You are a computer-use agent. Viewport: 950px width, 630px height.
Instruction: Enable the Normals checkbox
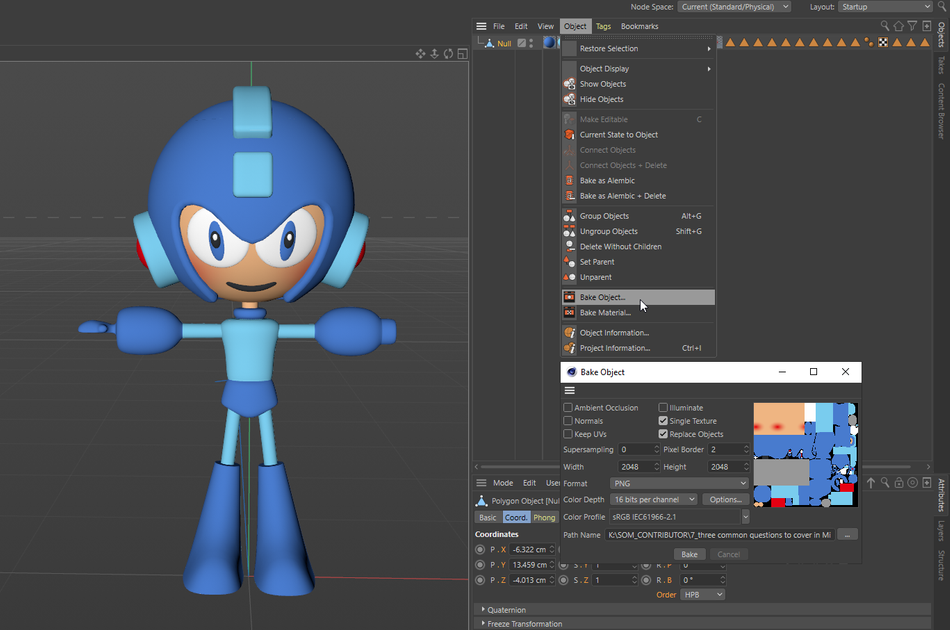pyautogui.click(x=568, y=420)
